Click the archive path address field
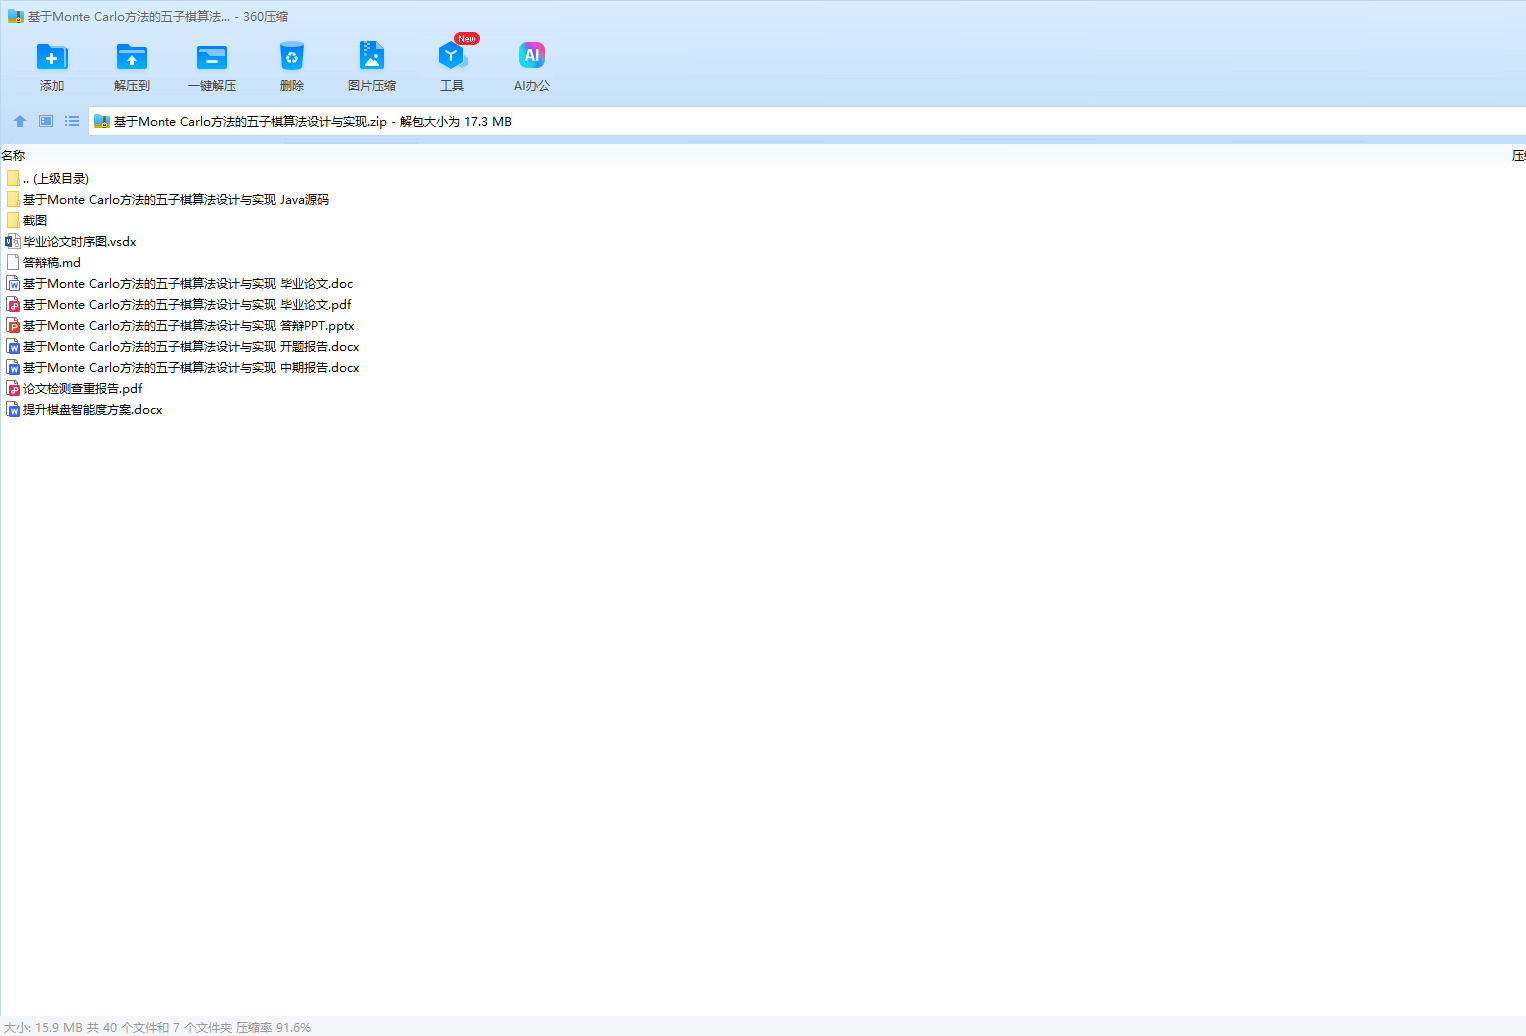Viewport: 1526px width, 1036px height. click(x=807, y=122)
